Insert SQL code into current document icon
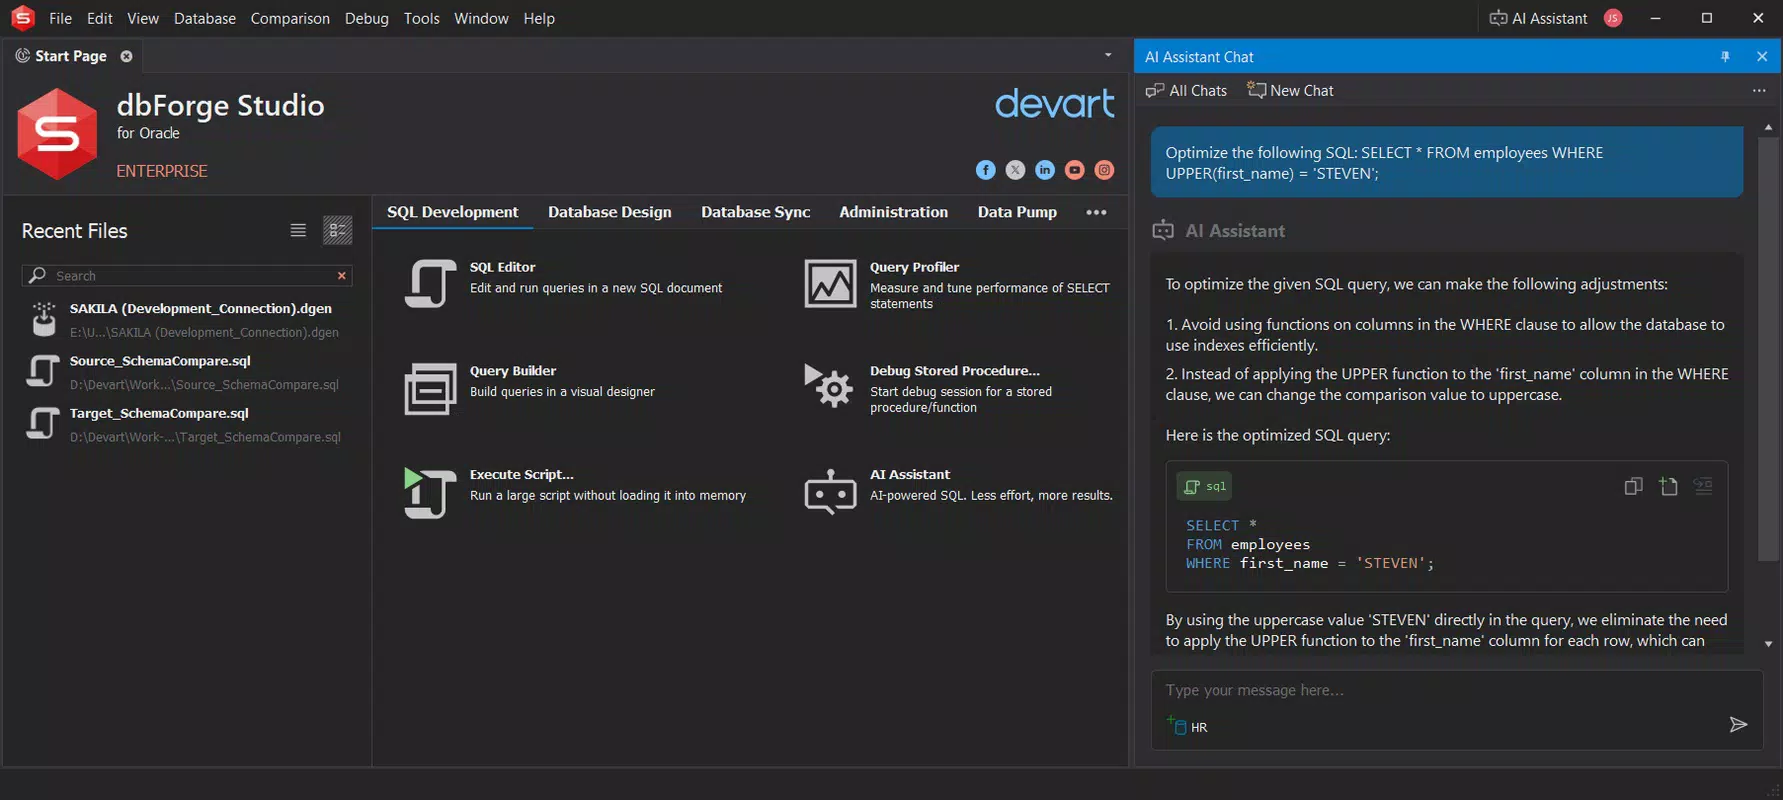Image resolution: width=1783 pixels, height=800 pixels. [x=1703, y=486]
